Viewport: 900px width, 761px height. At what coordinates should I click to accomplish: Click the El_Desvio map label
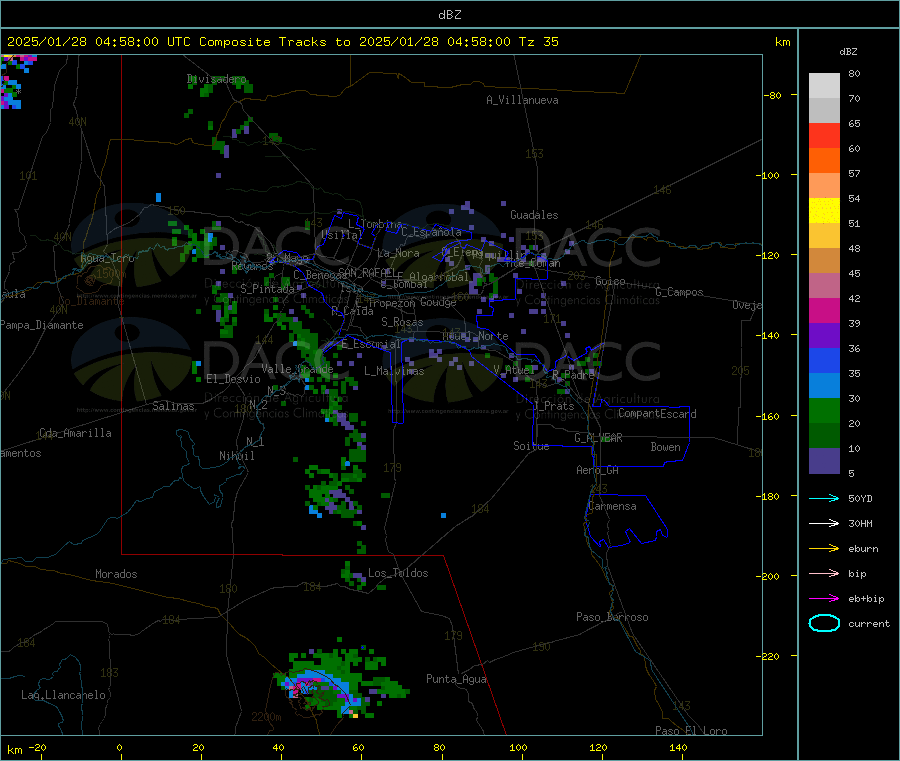point(233,379)
